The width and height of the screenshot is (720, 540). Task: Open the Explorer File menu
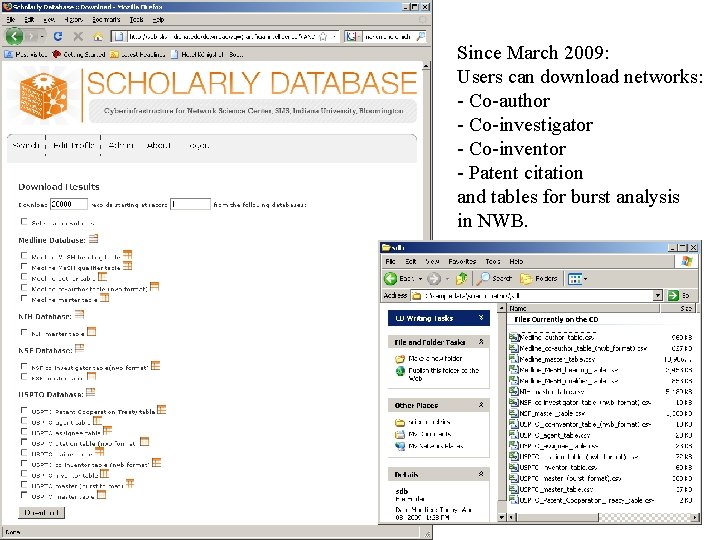[x=390, y=261]
